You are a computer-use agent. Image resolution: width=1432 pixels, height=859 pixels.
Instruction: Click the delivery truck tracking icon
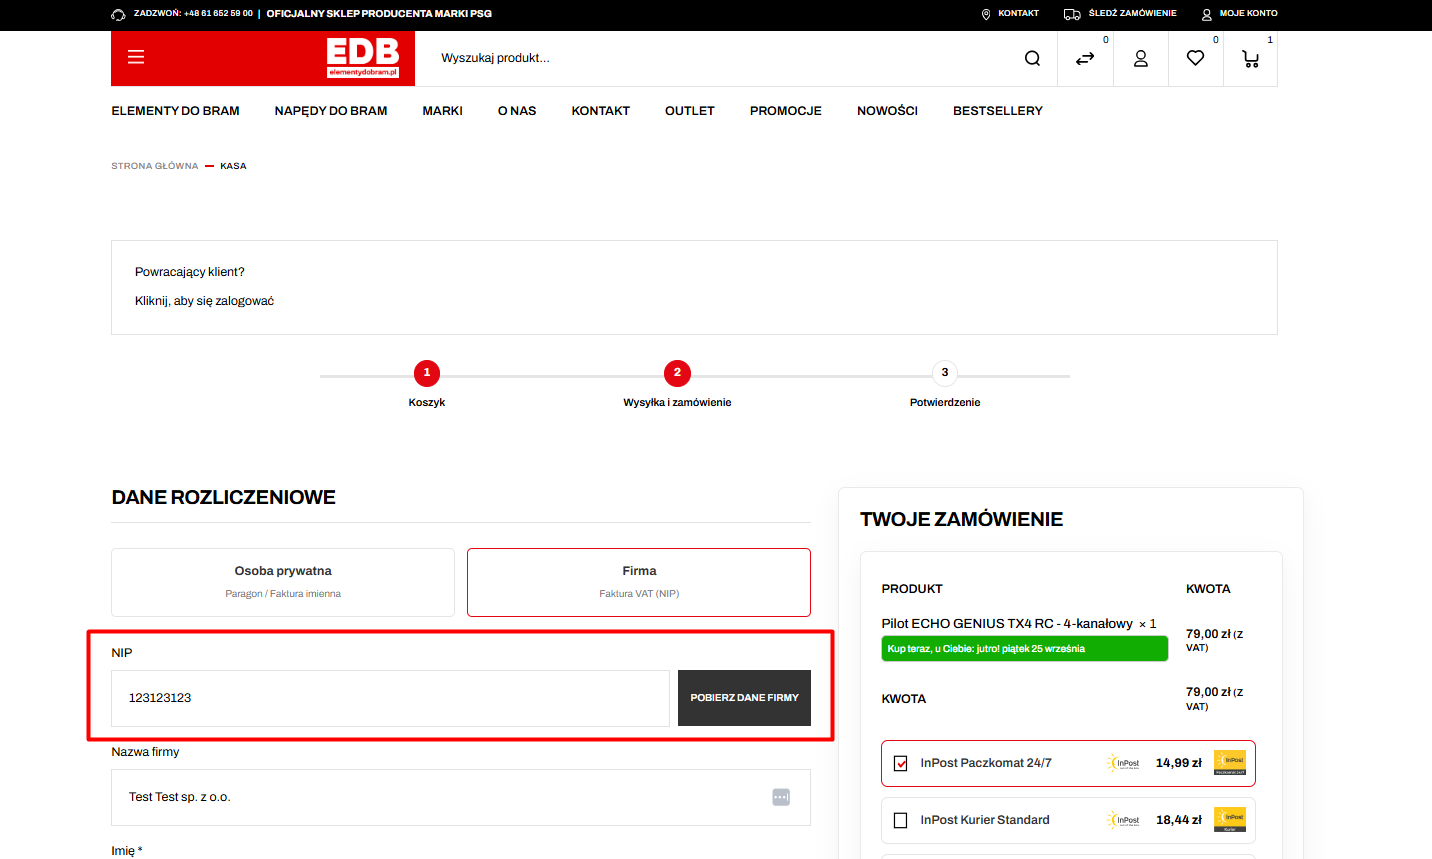1072,14
